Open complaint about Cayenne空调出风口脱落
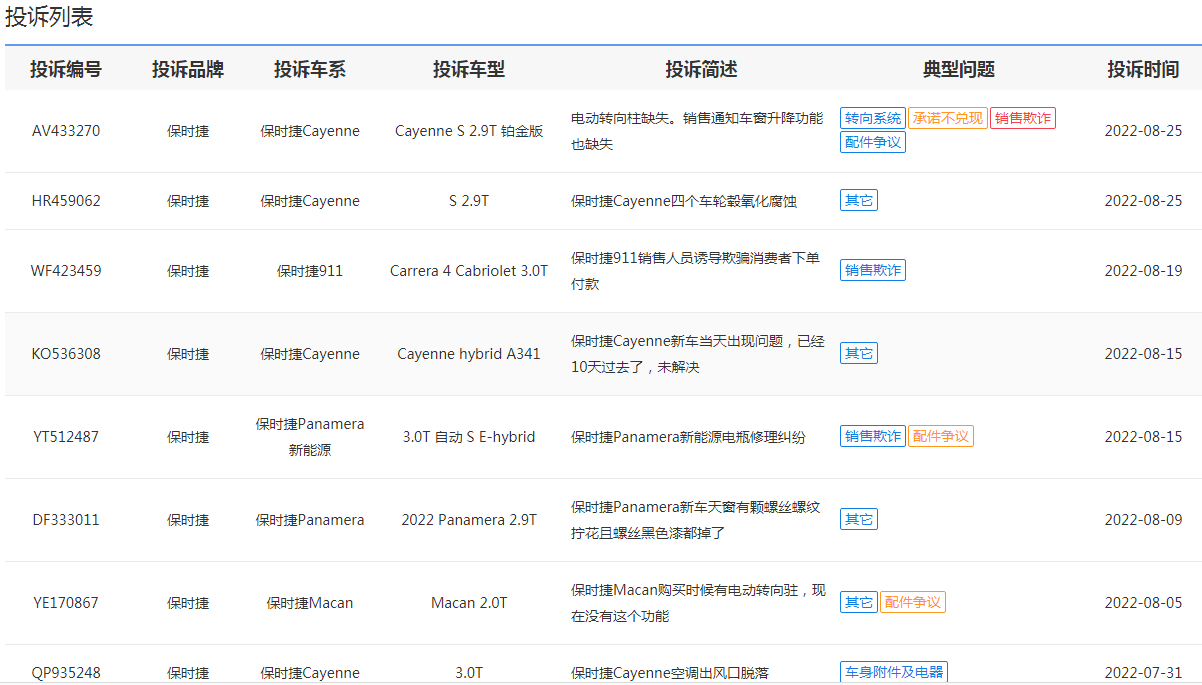Image resolution: width=1202 pixels, height=685 pixels. [670, 673]
